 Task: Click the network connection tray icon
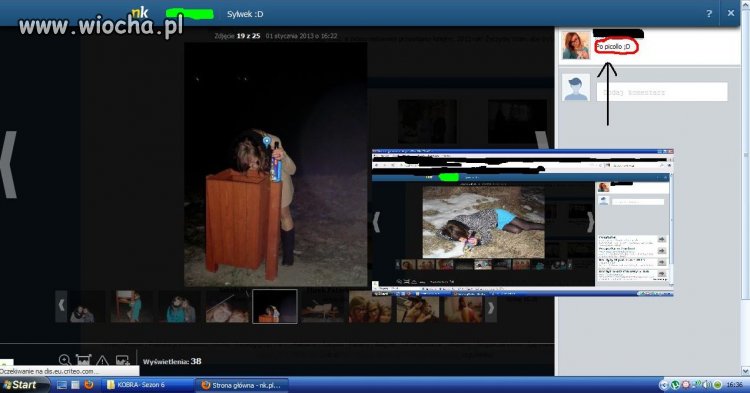click(696, 385)
